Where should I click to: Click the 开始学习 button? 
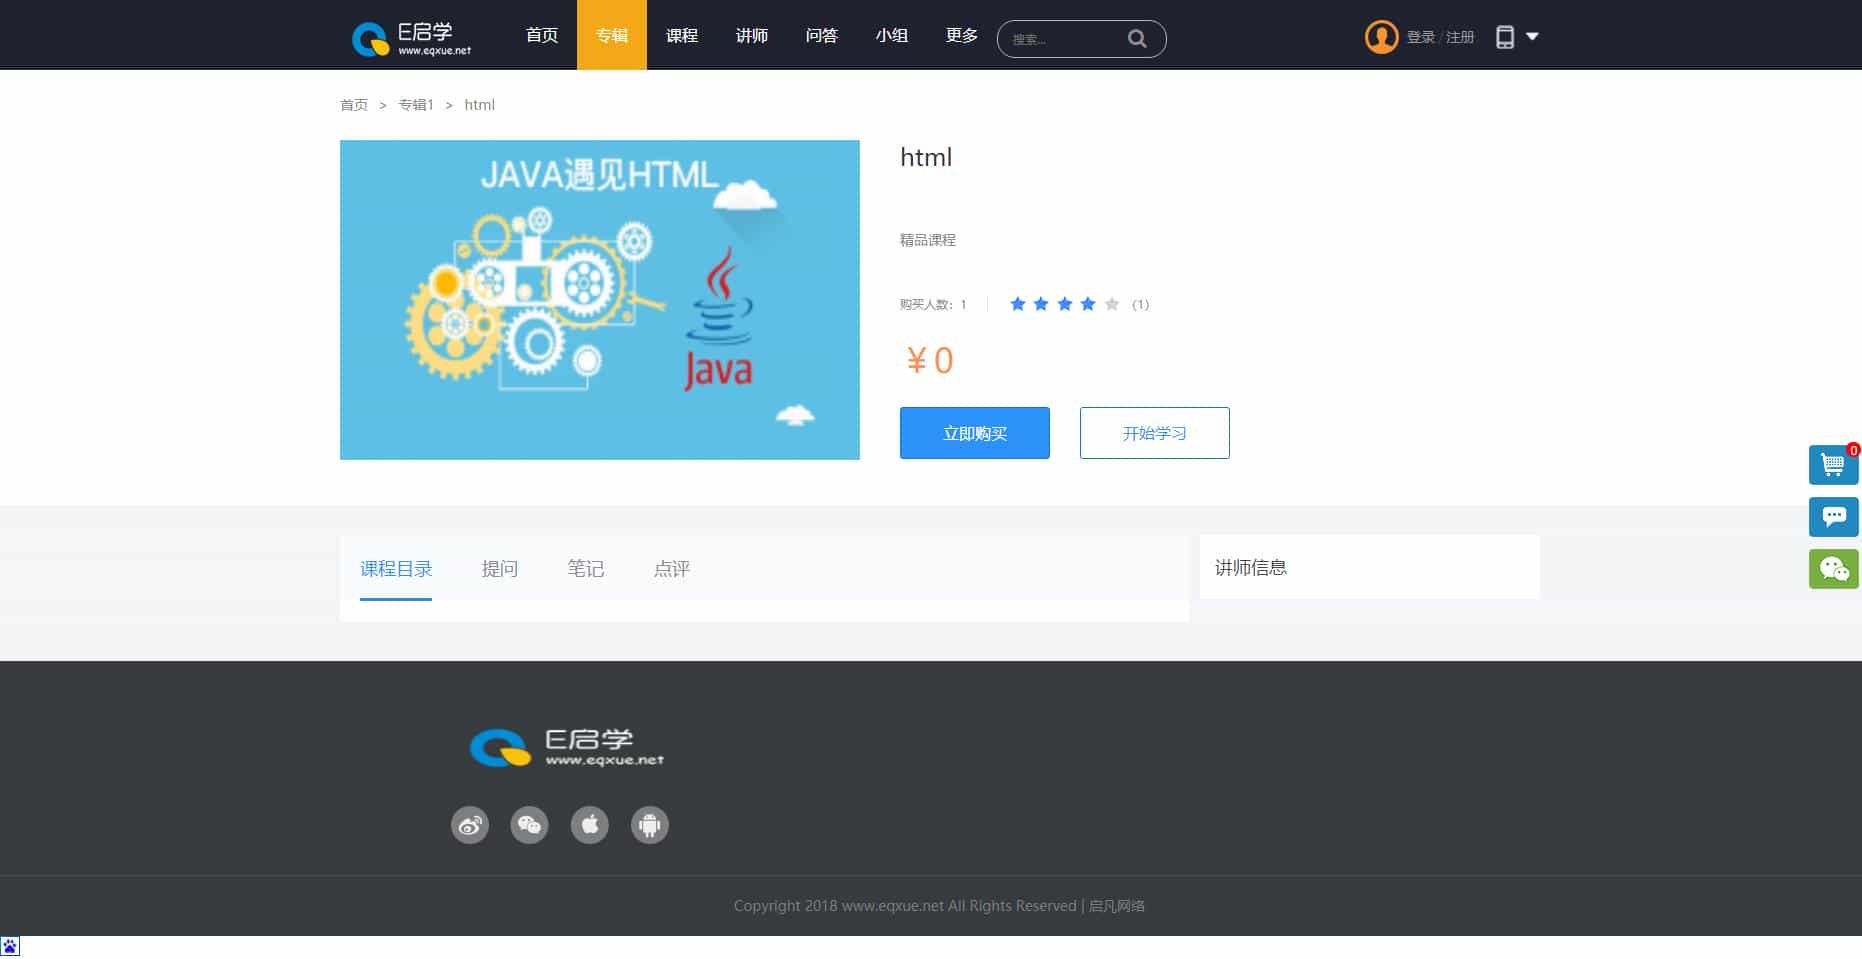(x=1155, y=433)
